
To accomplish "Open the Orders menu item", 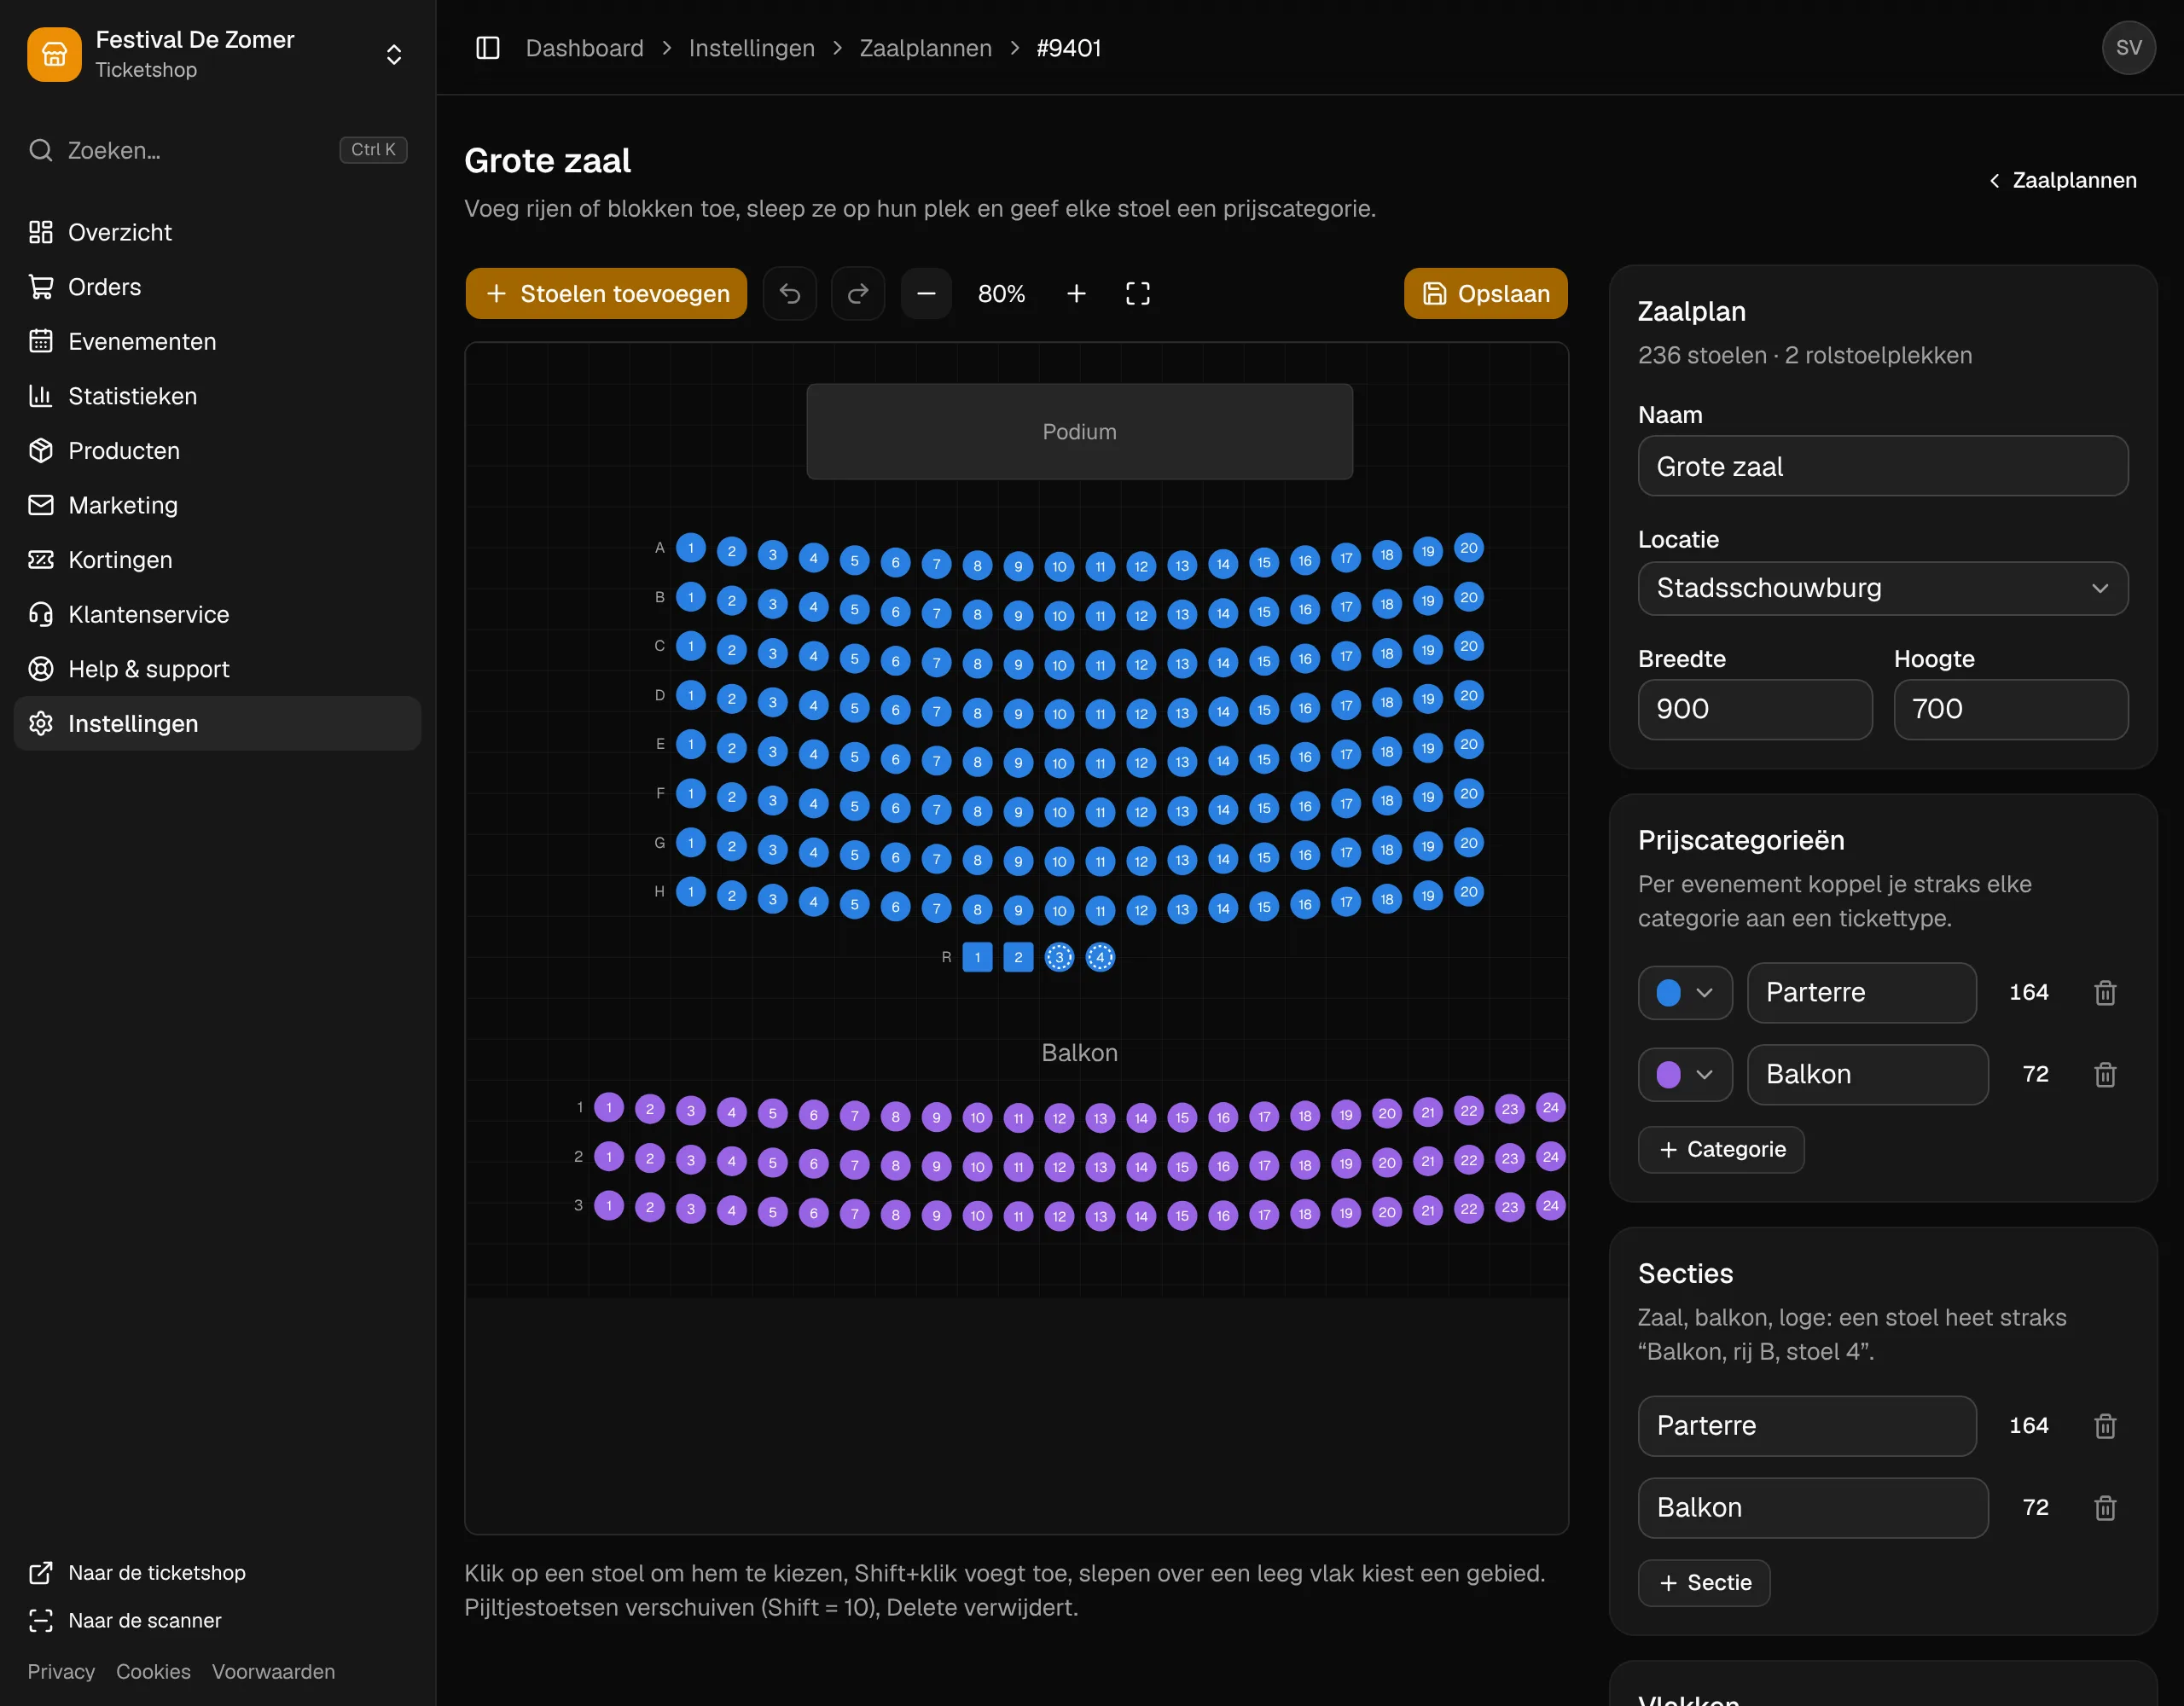I will point(218,287).
